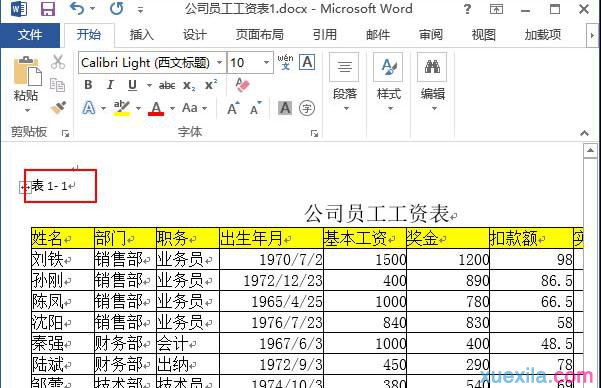Click the 姓名 header cell

pos(62,238)
